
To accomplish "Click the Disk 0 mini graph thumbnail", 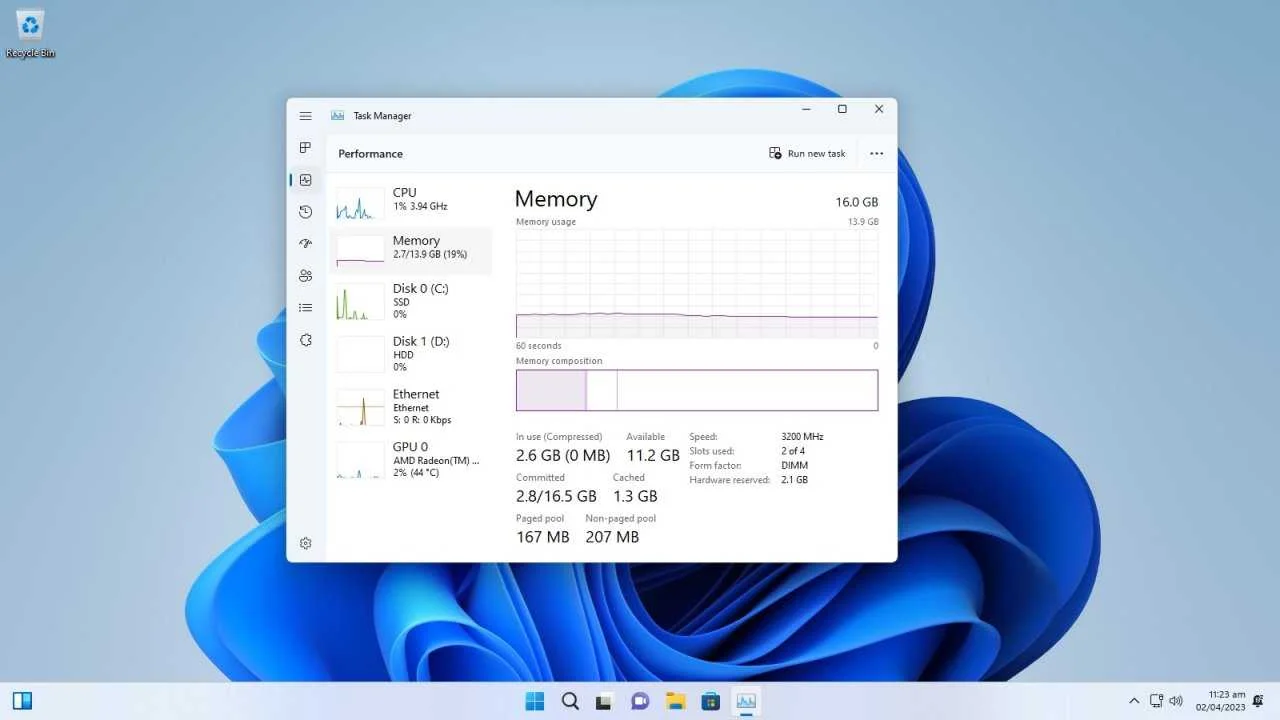I will click(x=360, y=302).
